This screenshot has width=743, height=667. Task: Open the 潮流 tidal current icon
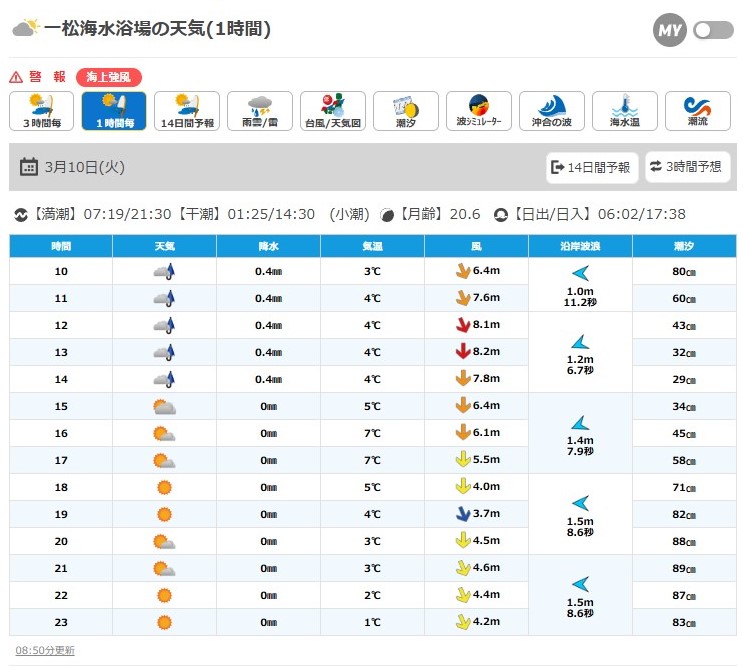[x=698, y=111]
